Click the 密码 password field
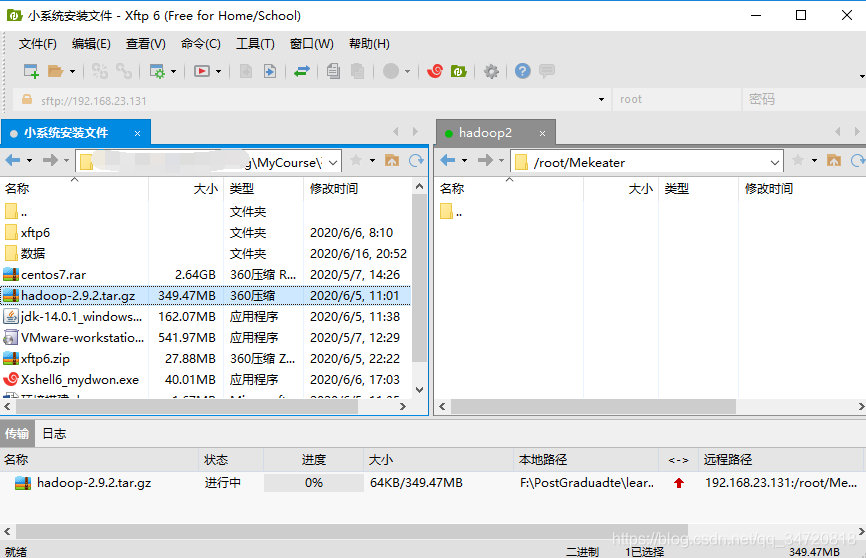The height and width of the screenshot is (558, 866). click(804, 99)
